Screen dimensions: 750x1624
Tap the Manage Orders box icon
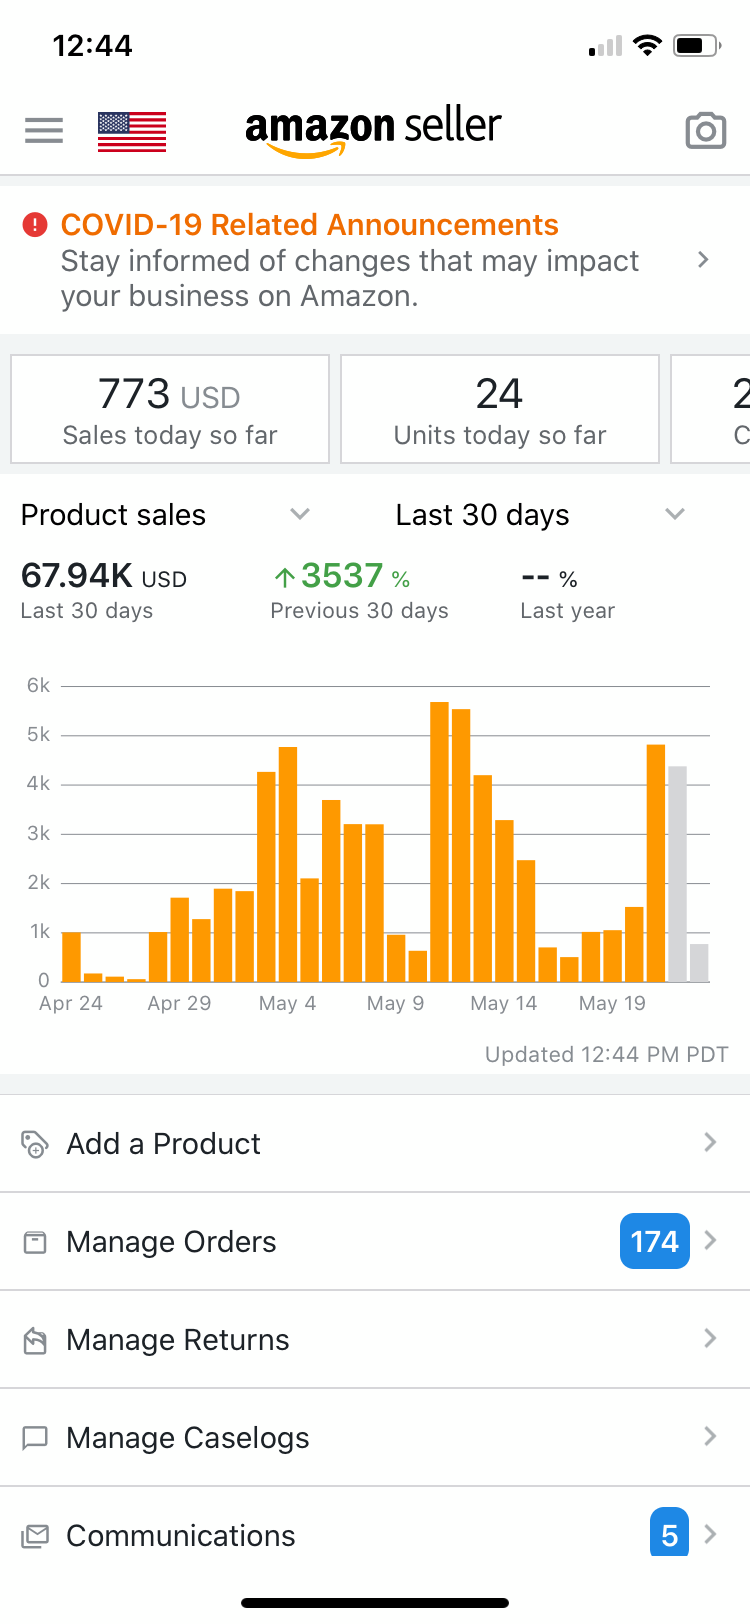[x=35, y=1242]
